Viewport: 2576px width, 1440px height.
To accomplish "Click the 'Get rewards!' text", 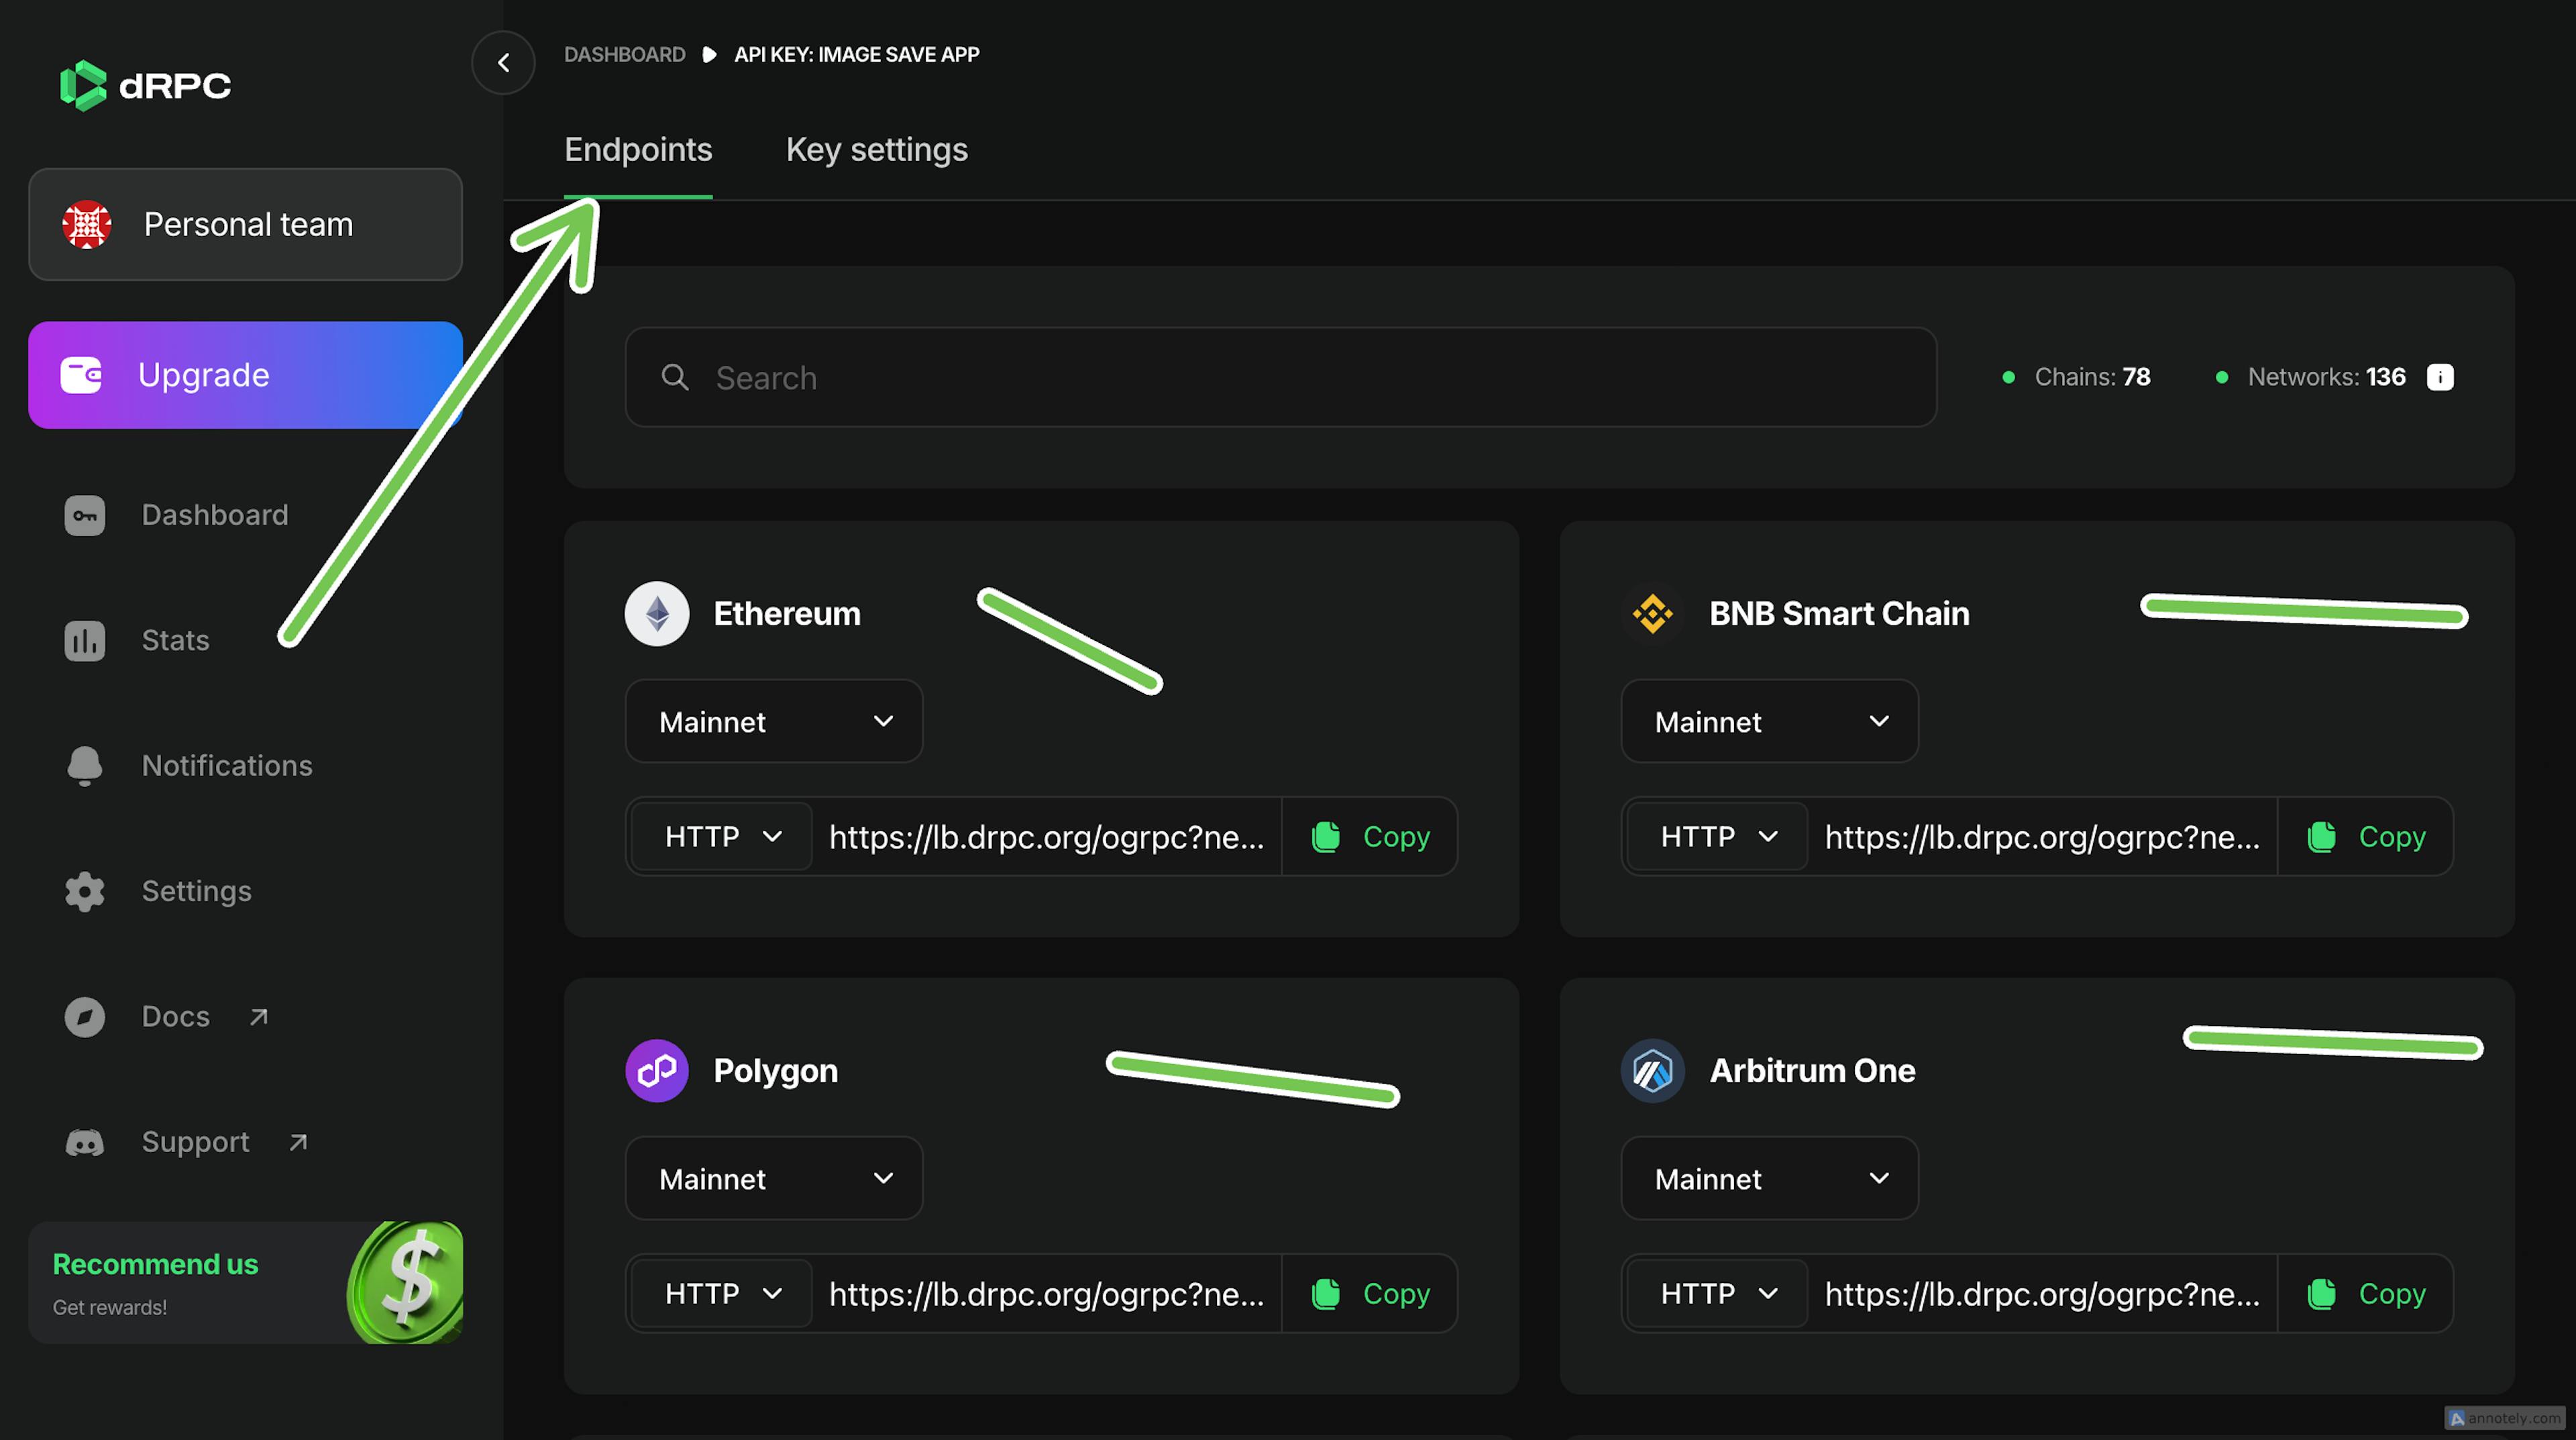I will [x=110, y=1307].
